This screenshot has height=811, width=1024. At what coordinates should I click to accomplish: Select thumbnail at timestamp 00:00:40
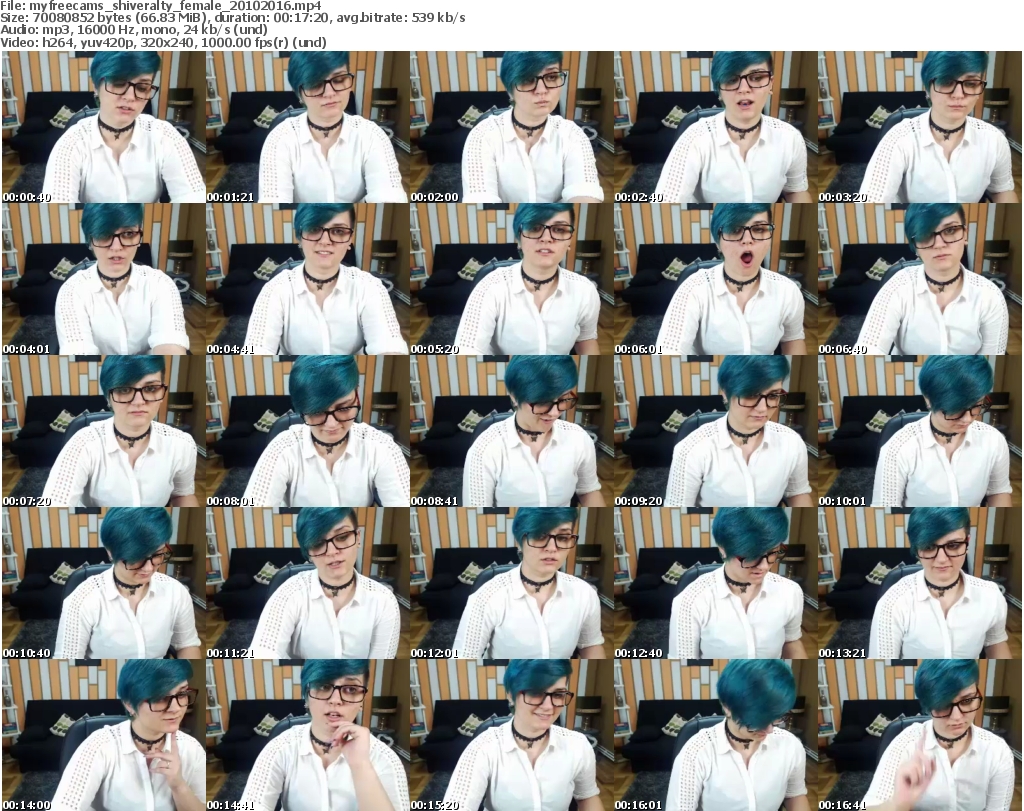click(104, 127)
